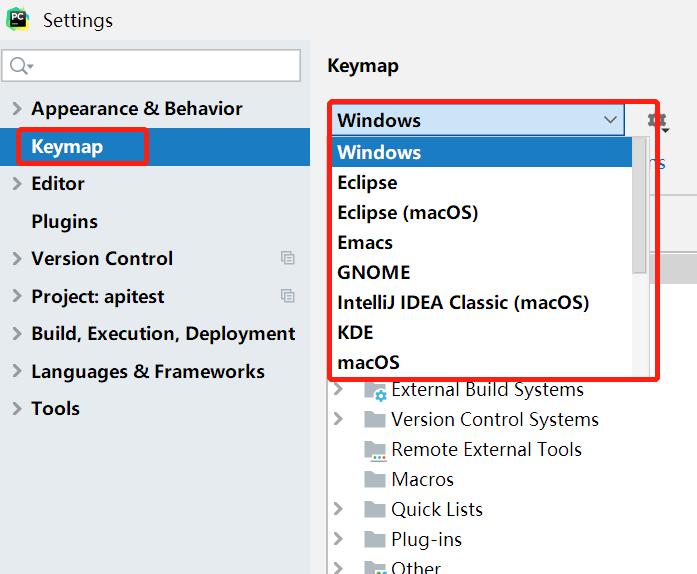Expand the Appearance & Behavior section
697x574 pixels.
click(x=16, y=109)
